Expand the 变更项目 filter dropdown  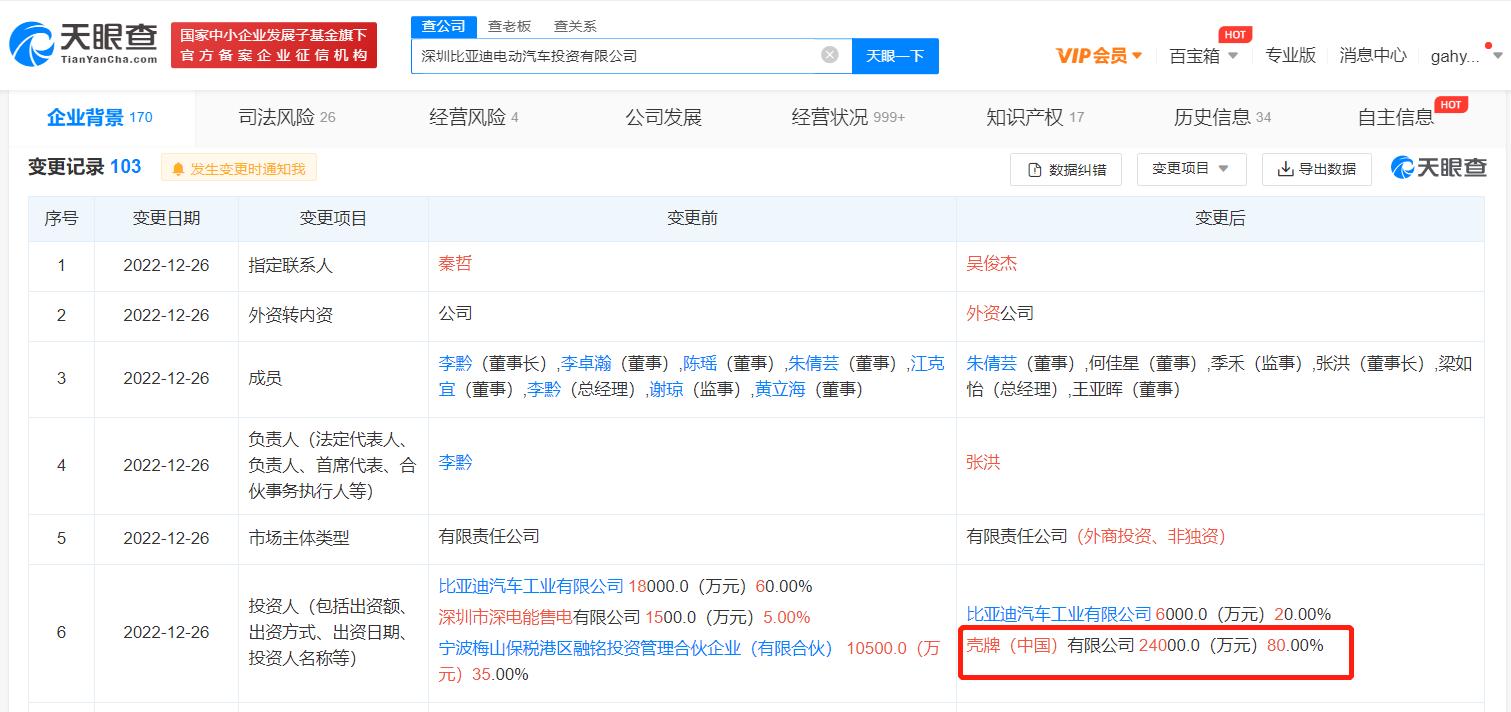point(1191,169)
